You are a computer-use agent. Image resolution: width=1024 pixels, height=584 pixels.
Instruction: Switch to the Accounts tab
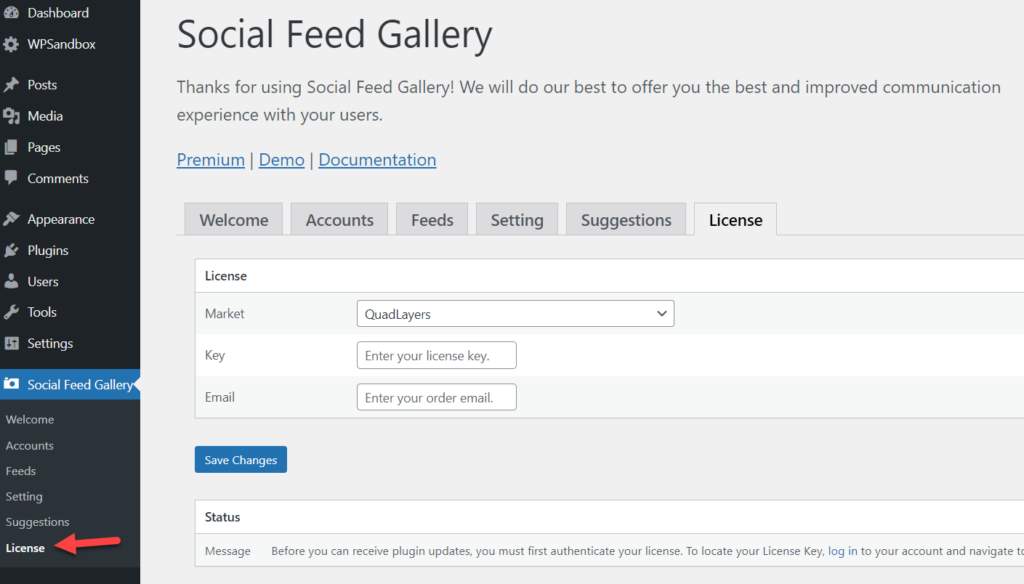click(340, 219)
